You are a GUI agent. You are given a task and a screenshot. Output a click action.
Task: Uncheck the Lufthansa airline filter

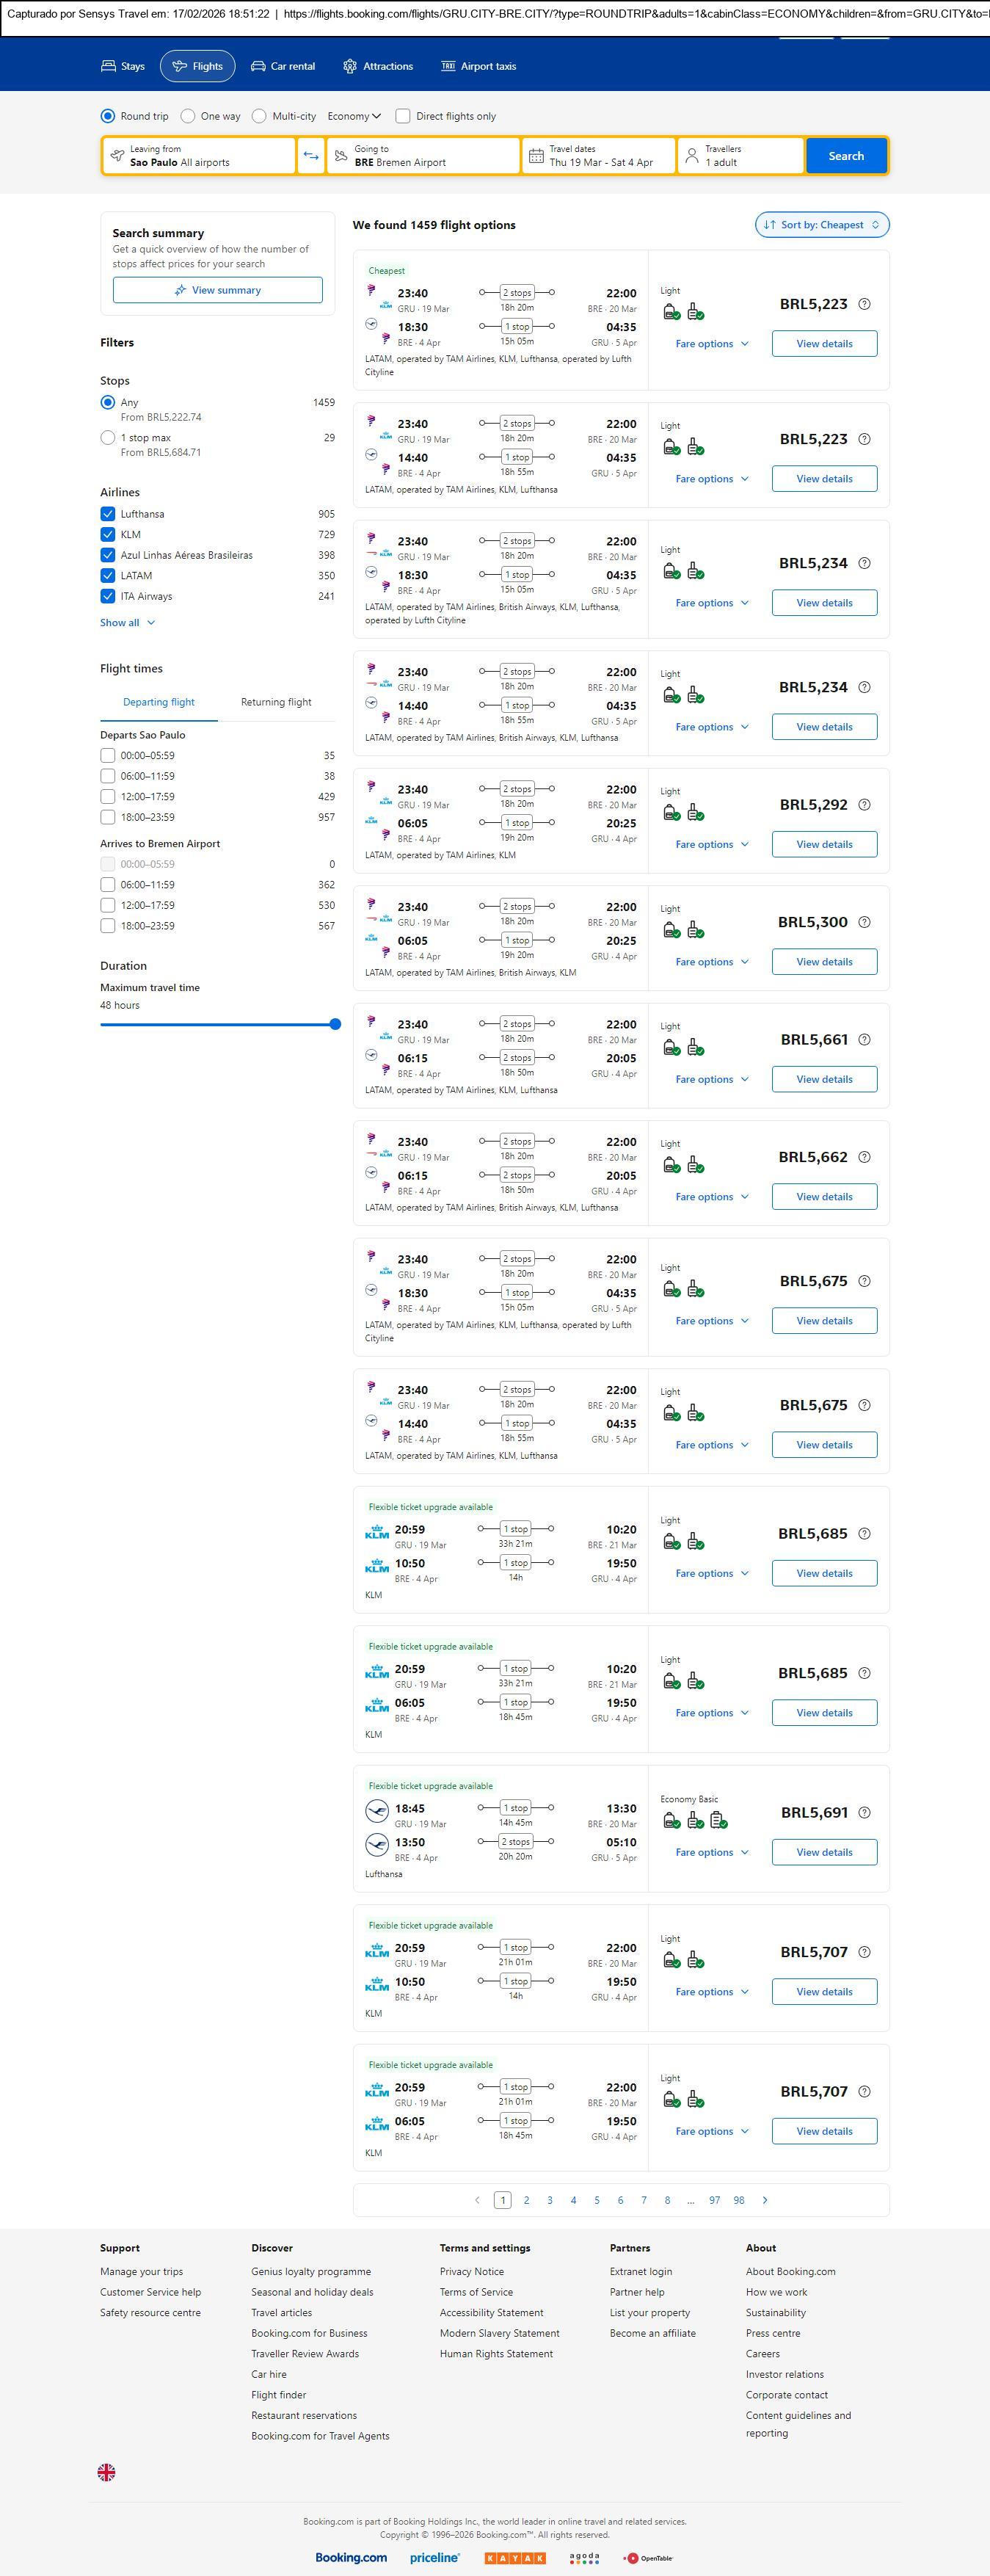point(108,514)
